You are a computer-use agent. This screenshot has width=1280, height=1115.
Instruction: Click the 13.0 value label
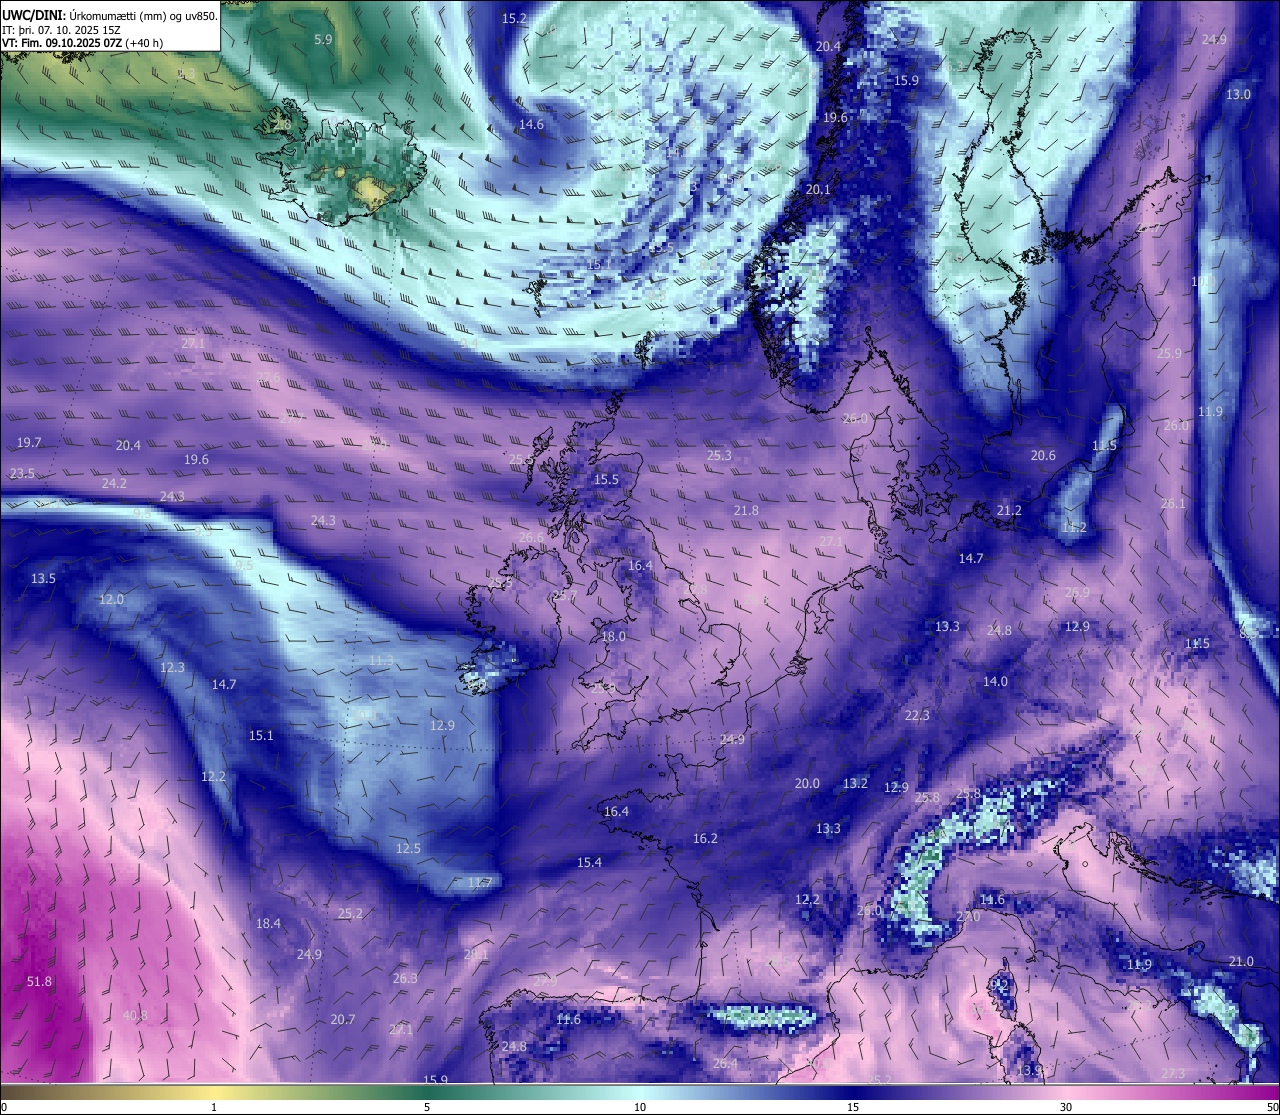(1238, 94)
